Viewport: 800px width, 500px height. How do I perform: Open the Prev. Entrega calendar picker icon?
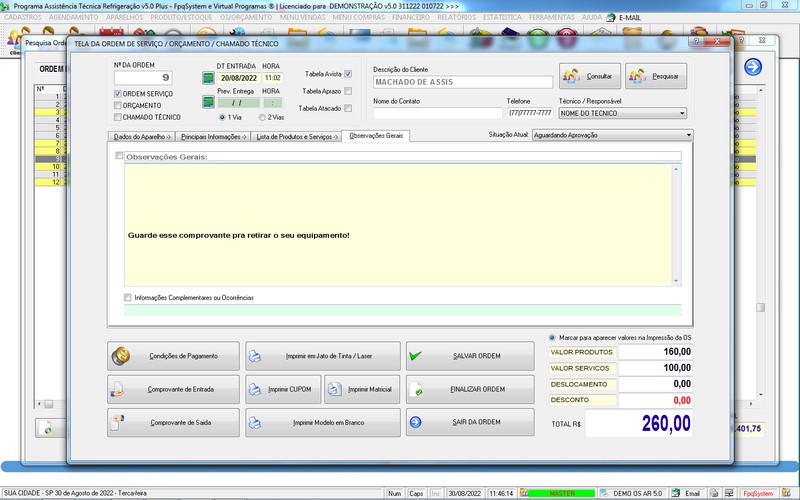208,102
